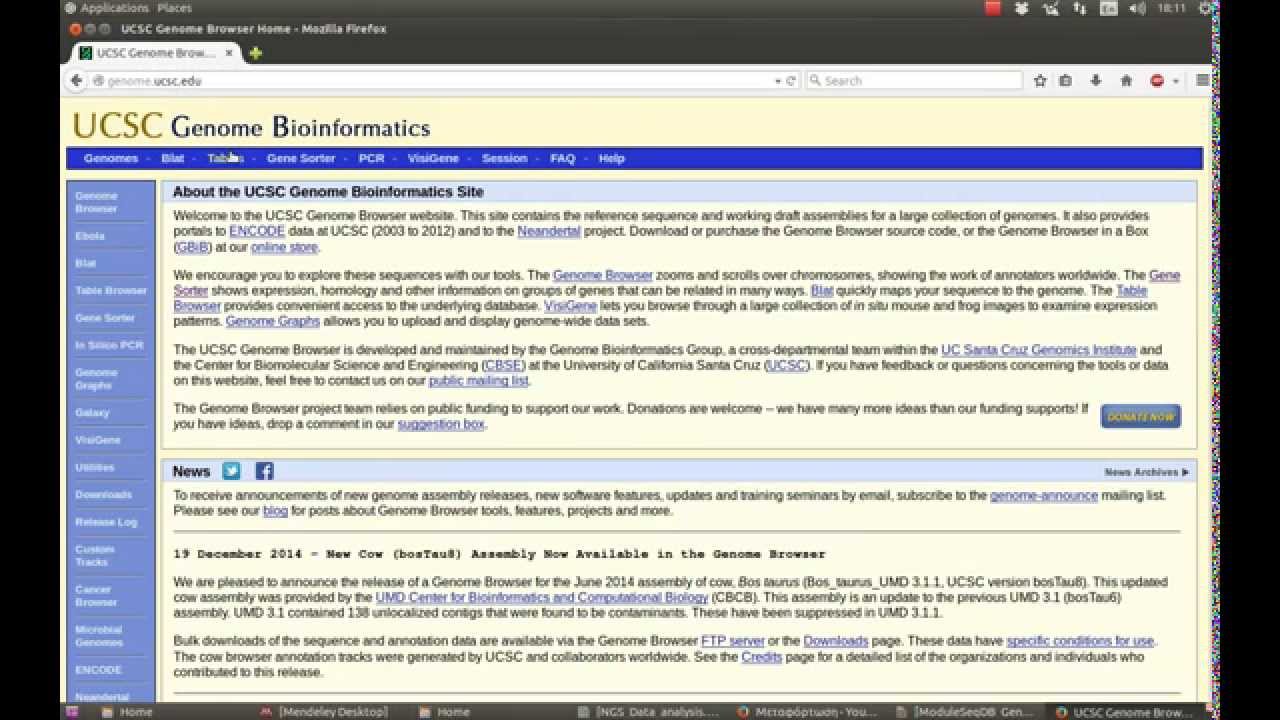Open Release Log in the left sidebar
The height and width of the screenshot is (720, 1280).
(x=106, y=522)
